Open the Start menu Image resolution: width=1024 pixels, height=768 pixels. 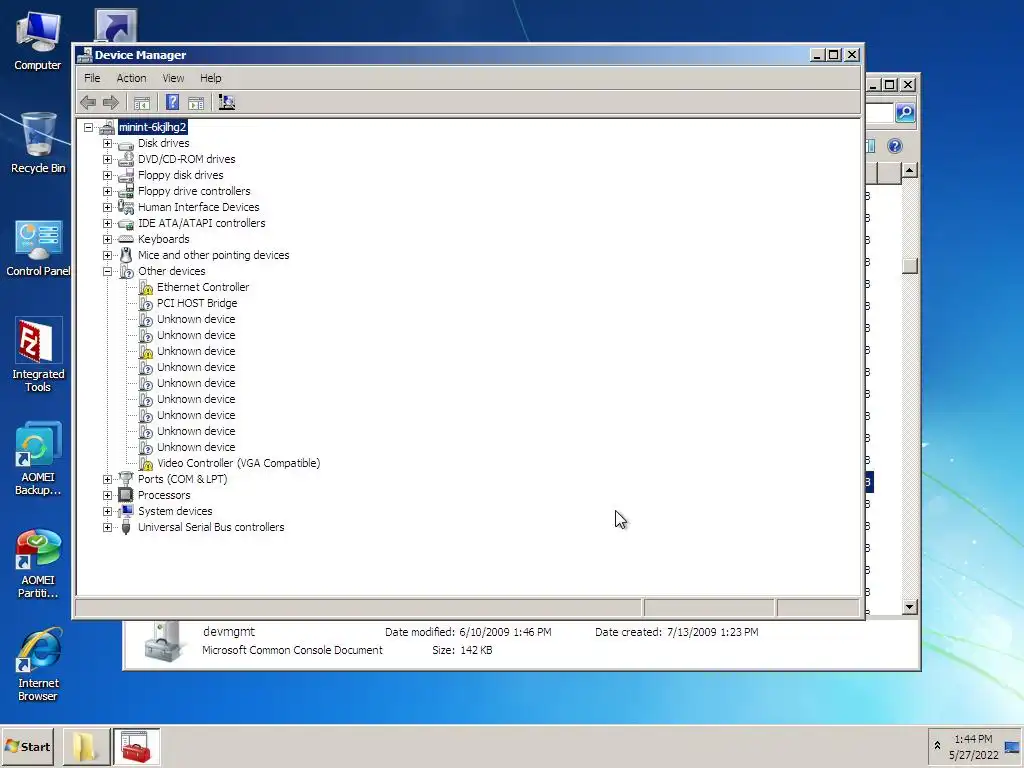point(27,746)
